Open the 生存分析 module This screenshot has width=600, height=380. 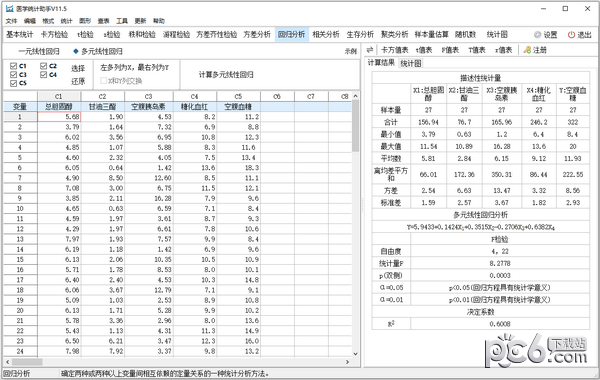pos(360,34)
